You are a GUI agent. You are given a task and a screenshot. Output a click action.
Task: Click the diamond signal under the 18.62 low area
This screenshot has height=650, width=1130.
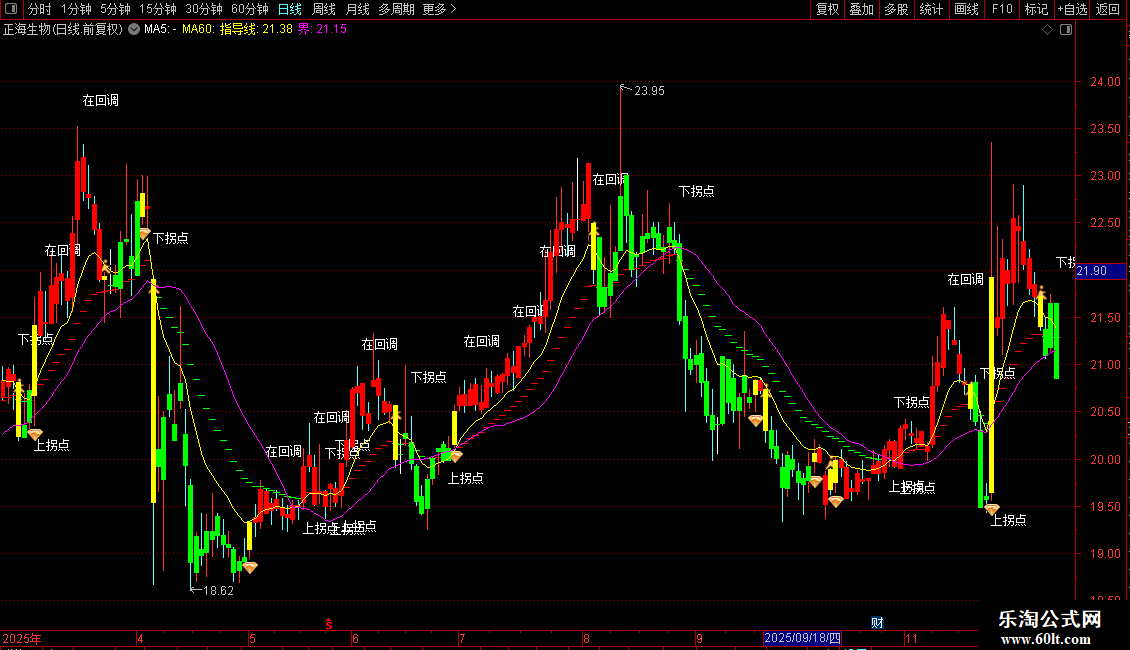click(249, 568)
